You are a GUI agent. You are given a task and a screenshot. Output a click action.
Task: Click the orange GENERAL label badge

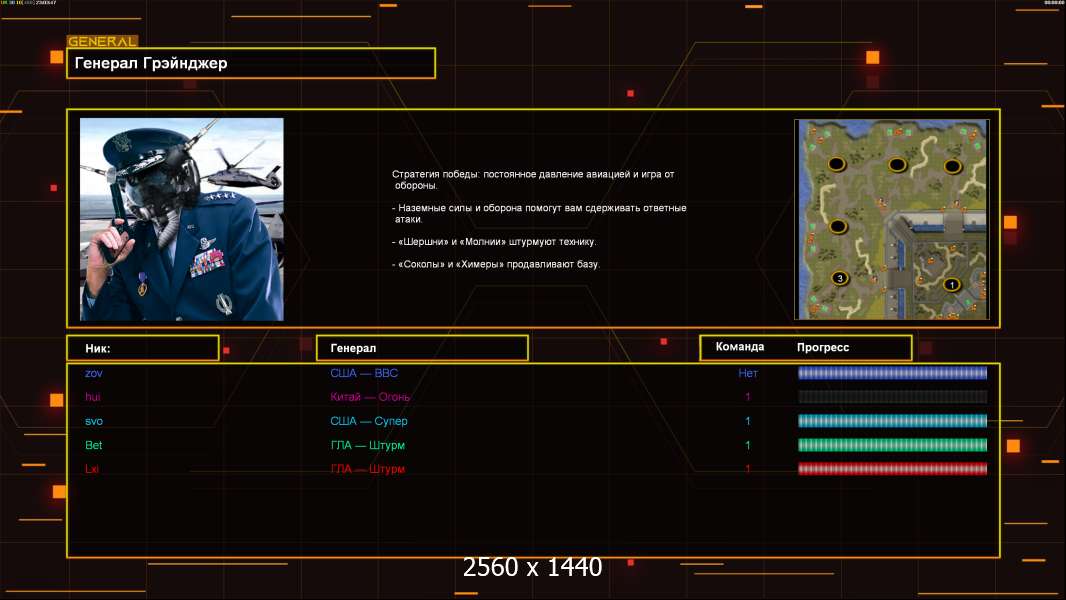(102, 42)
